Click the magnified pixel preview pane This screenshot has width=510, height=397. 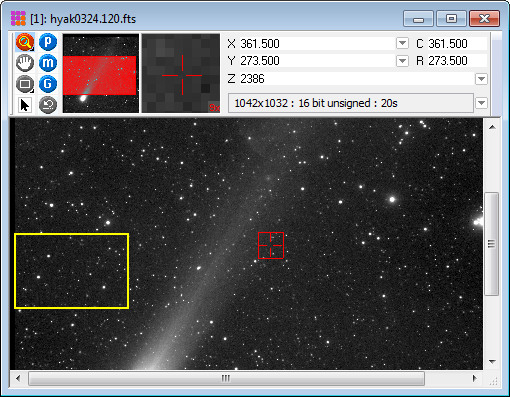click(181, 73)
